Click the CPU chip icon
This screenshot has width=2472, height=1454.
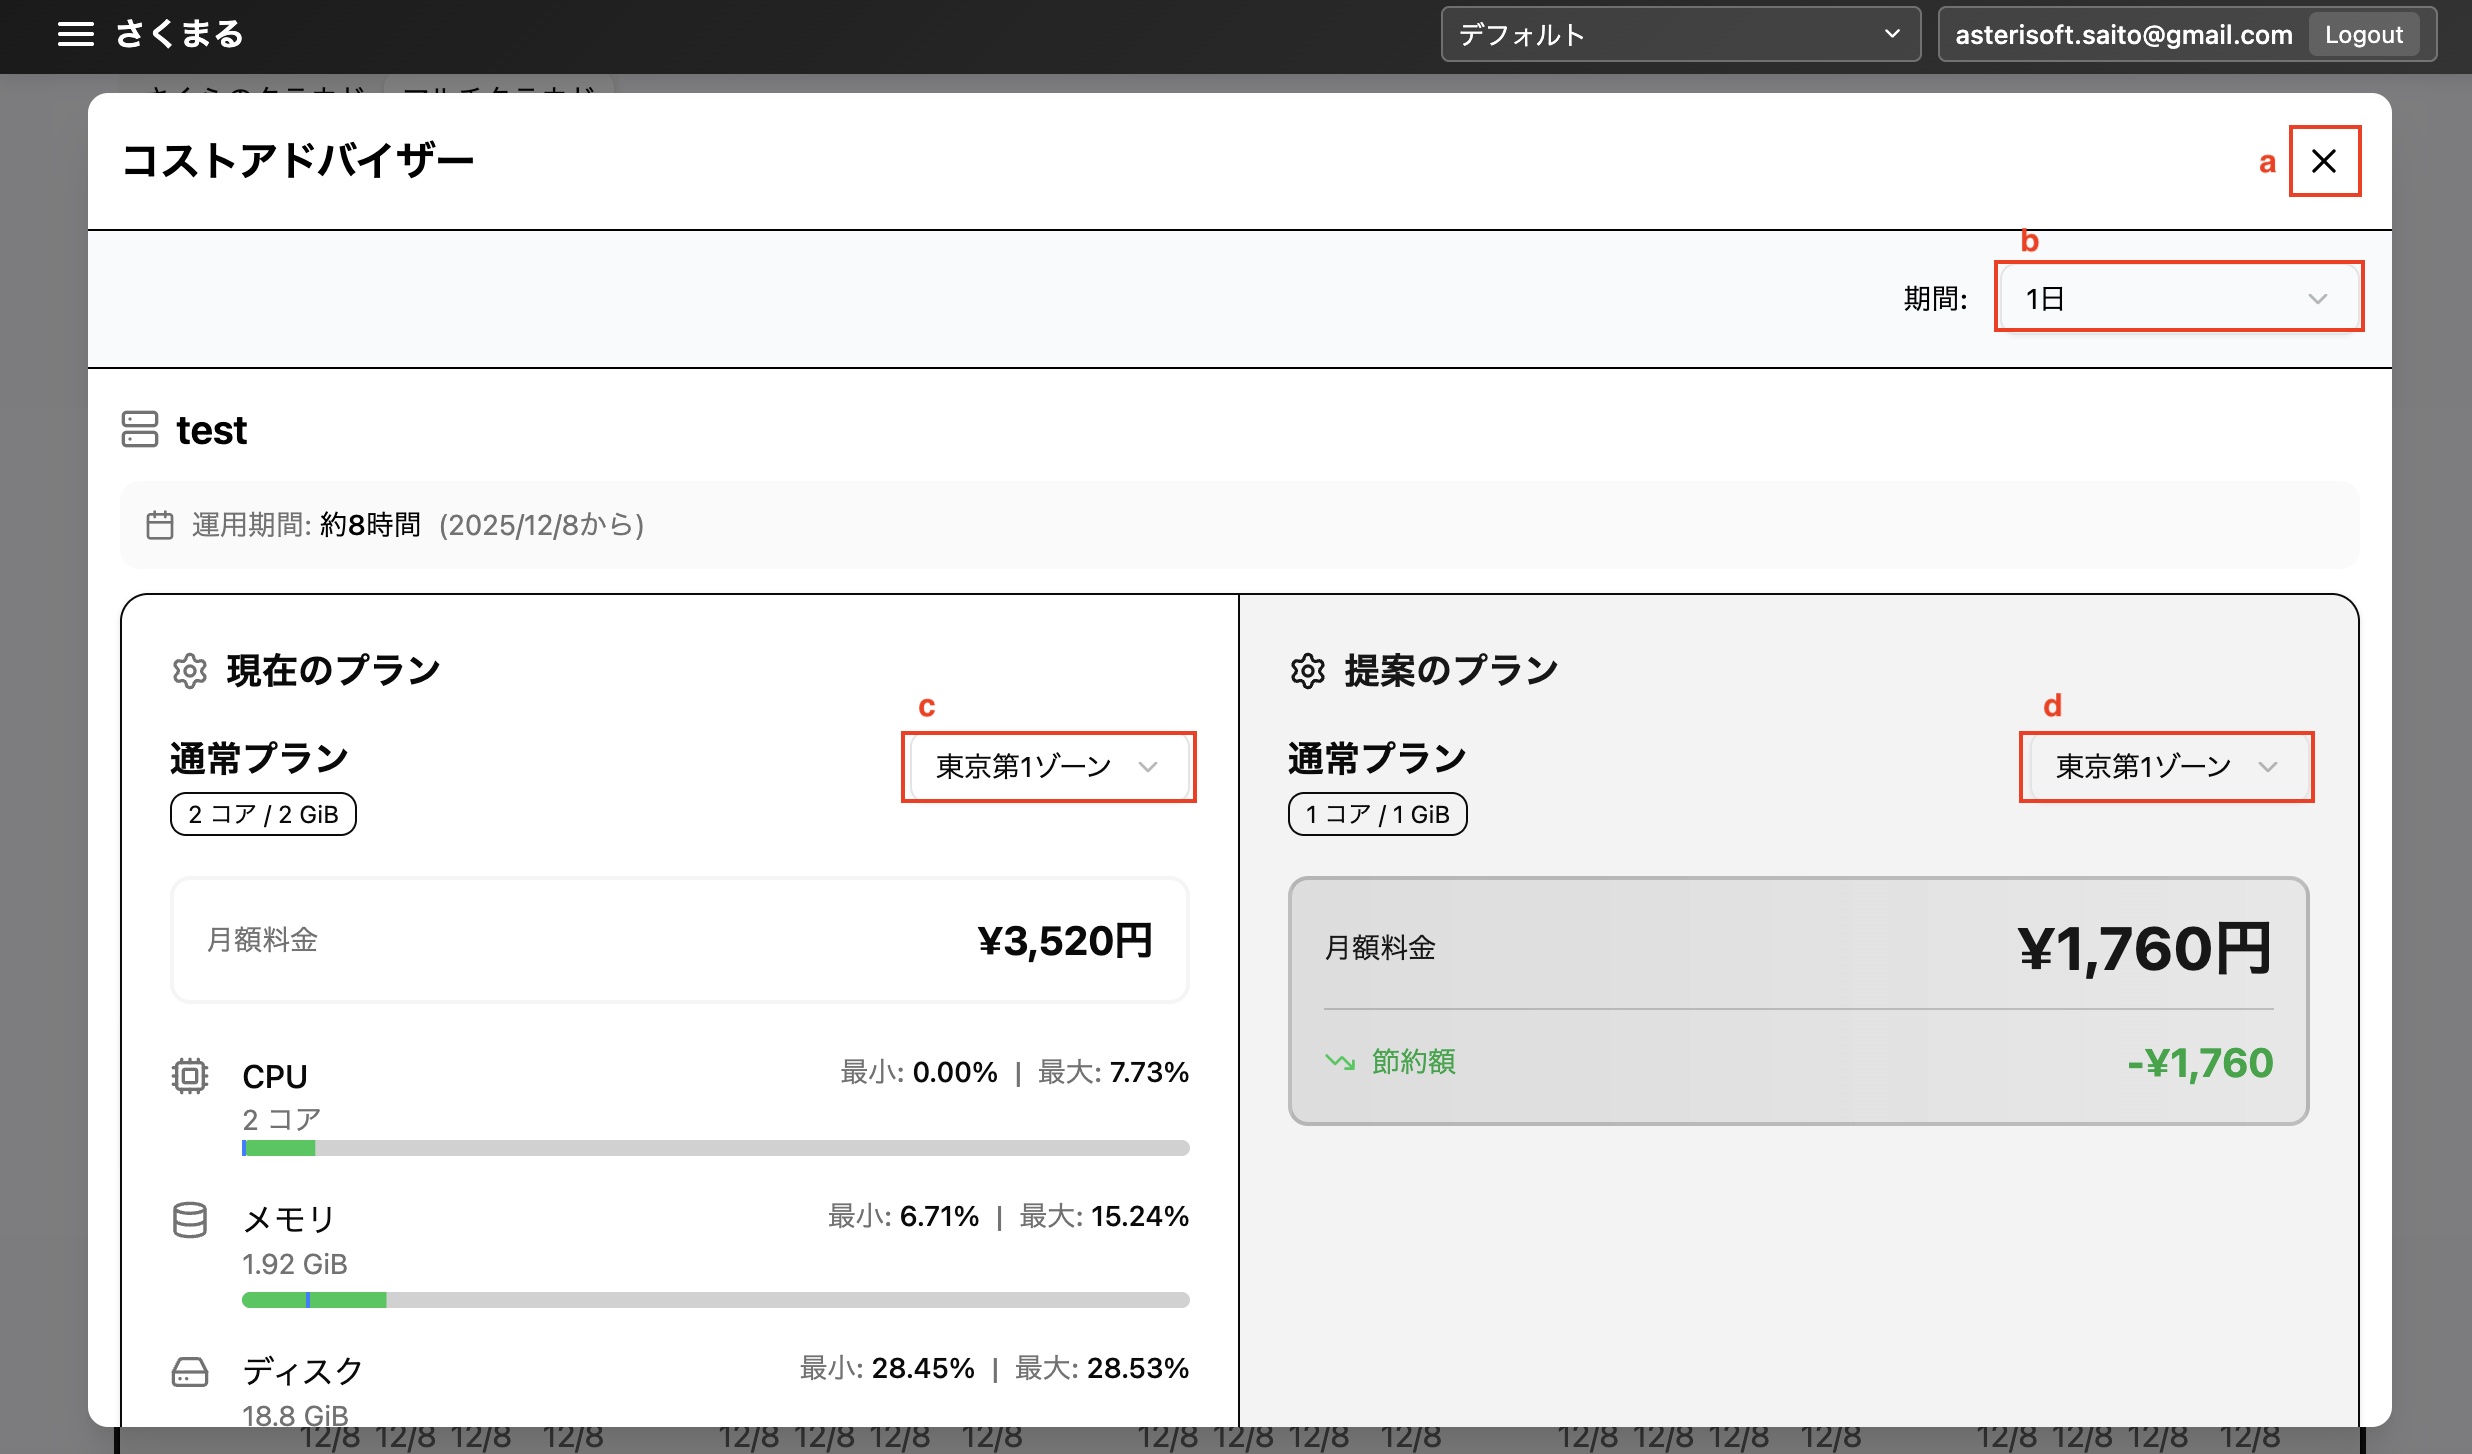(x=190, y=1076)
